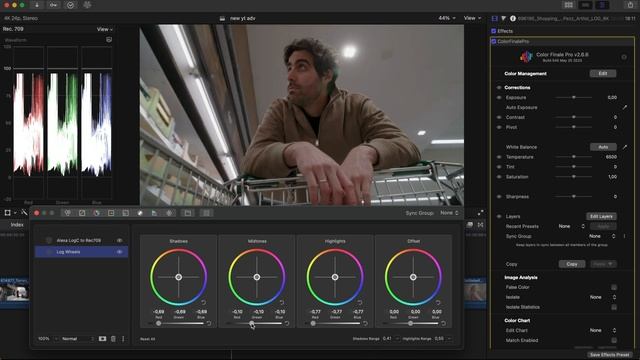Click the mask icon beside the trash
Screen dimensions: 640x360
102,339
